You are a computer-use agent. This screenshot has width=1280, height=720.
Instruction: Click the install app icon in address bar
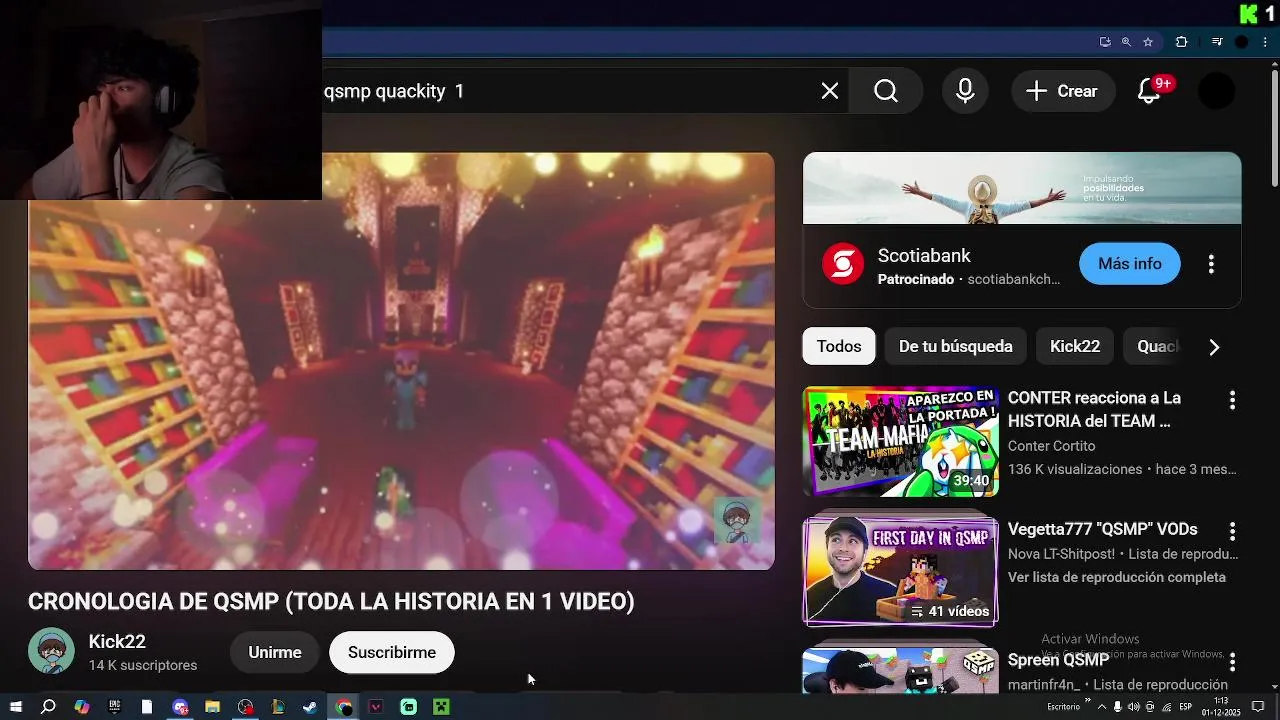(x=1105, y=42)
